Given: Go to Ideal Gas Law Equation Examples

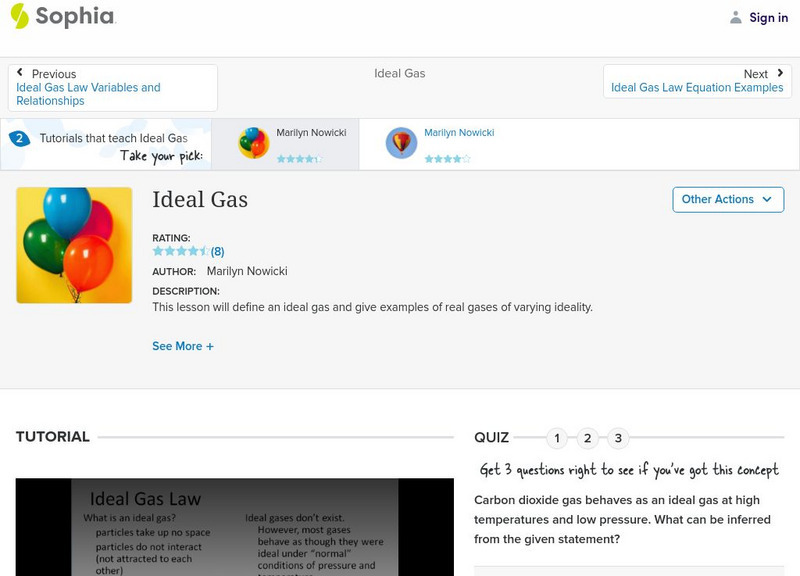Looking at the screenshot, I should click(x=697, y=88).
